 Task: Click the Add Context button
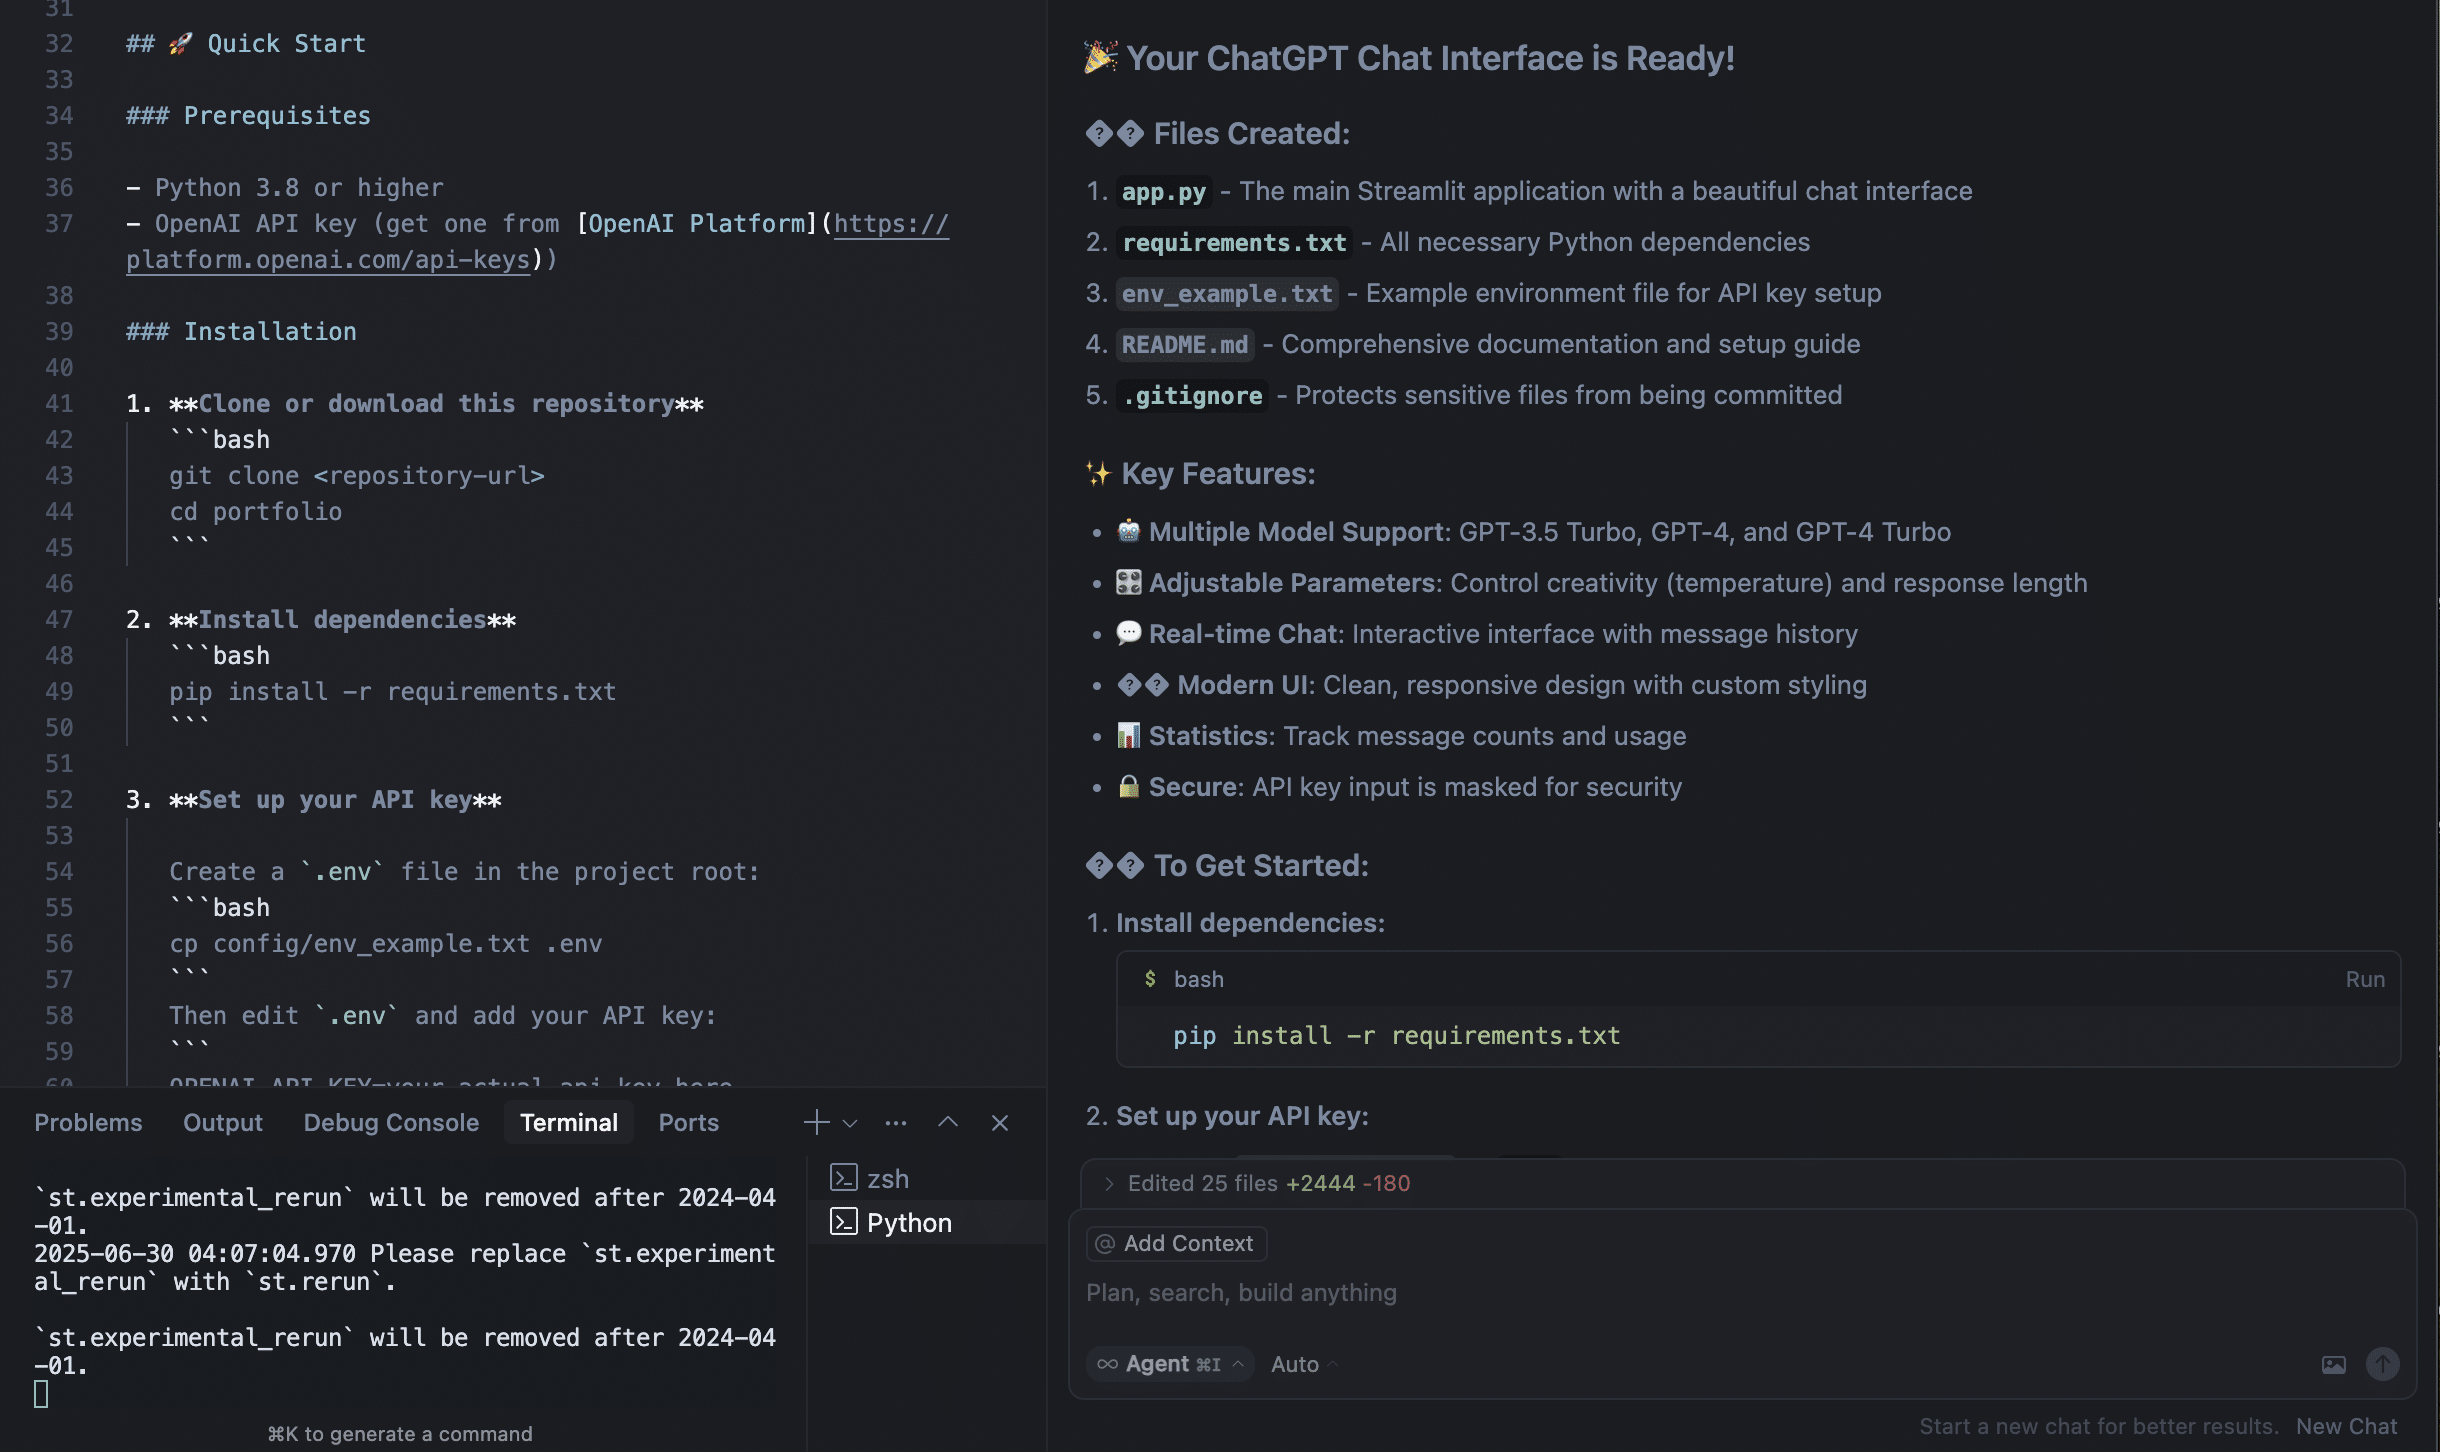coord(1176,1243)
